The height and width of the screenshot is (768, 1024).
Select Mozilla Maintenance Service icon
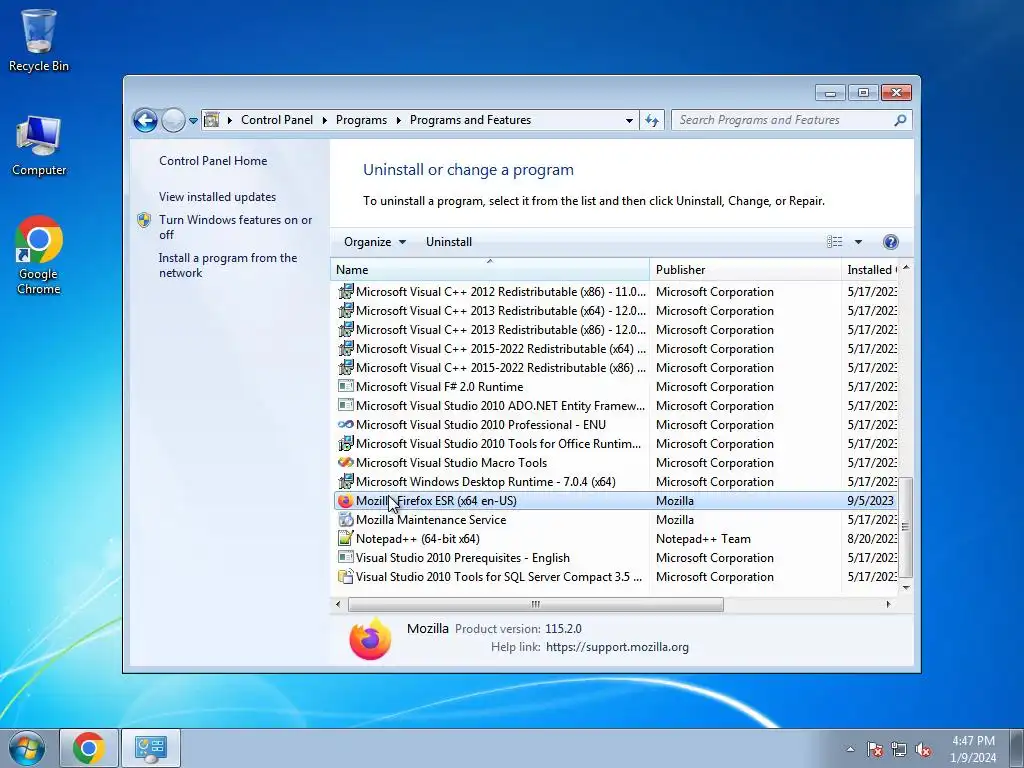(345, 520)
